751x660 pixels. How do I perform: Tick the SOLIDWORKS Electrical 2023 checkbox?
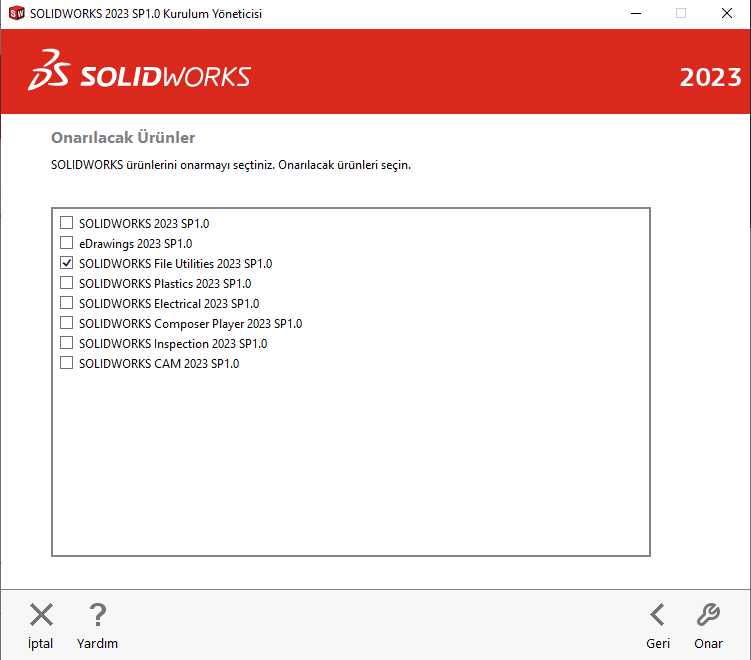(x=67, y=303)
